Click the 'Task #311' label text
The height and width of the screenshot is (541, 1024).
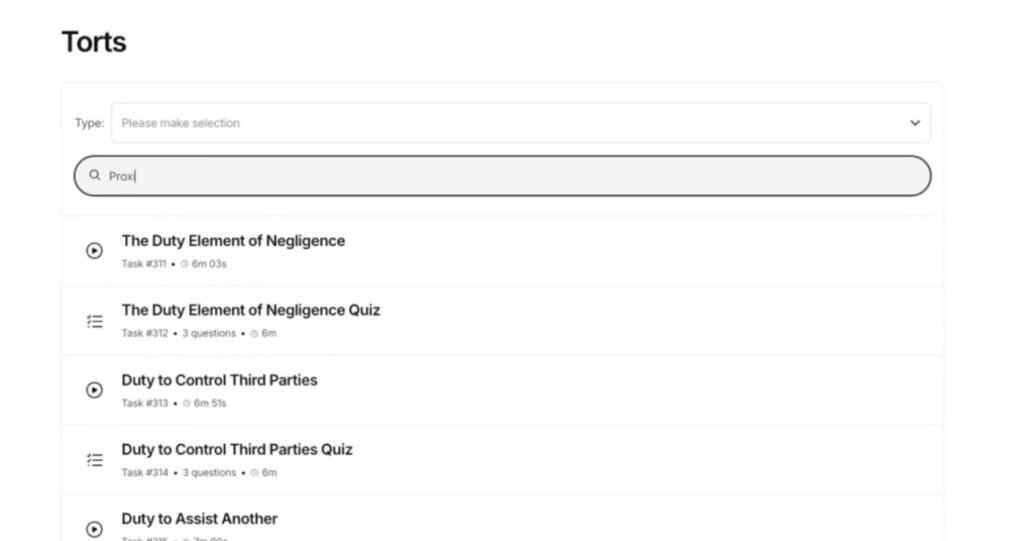click(144, 264)
